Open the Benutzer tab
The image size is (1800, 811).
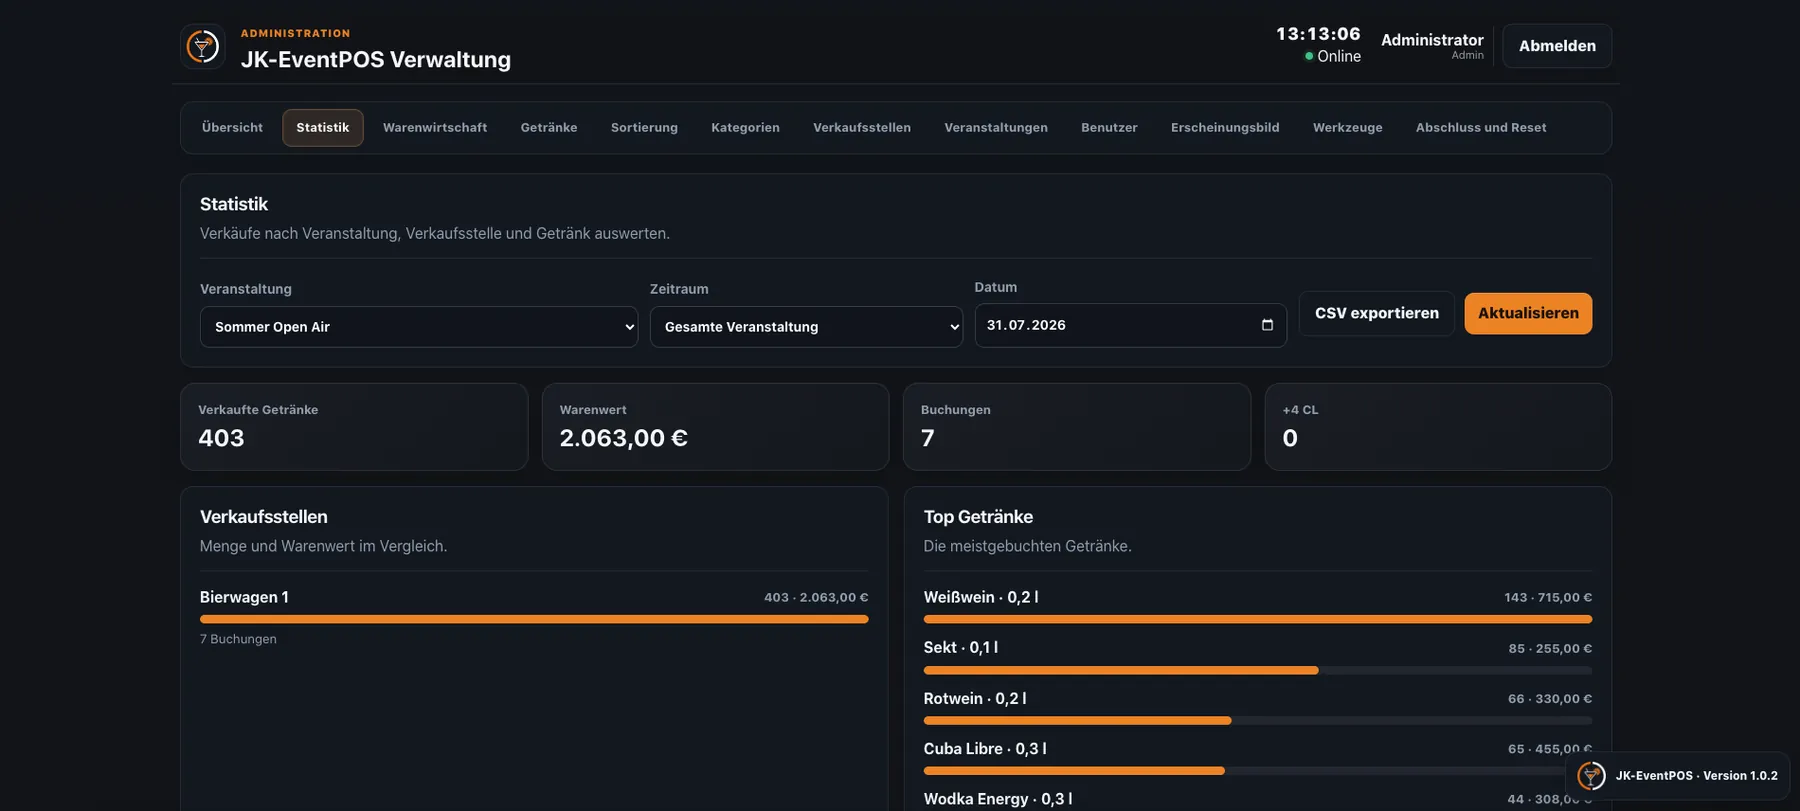pos(1109,128)
